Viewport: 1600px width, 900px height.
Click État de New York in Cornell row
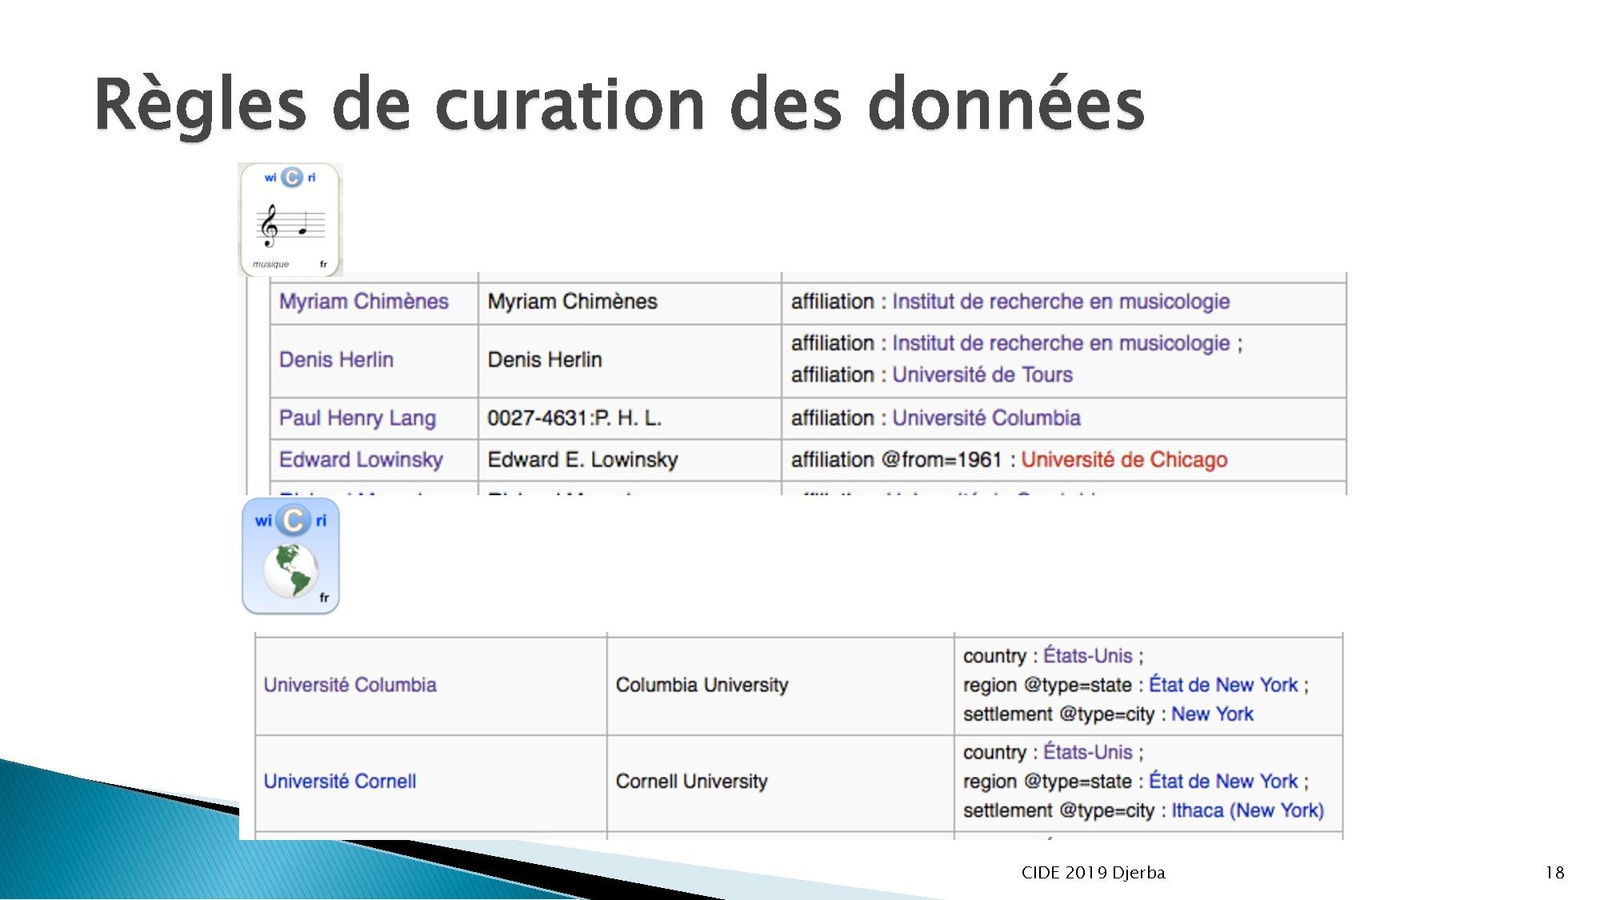(1223, 781)
